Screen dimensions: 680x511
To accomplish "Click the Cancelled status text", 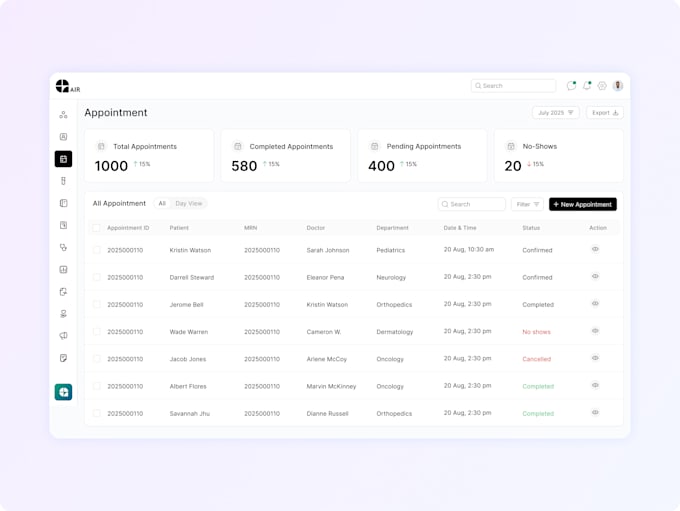I will (x=537, y=359).
